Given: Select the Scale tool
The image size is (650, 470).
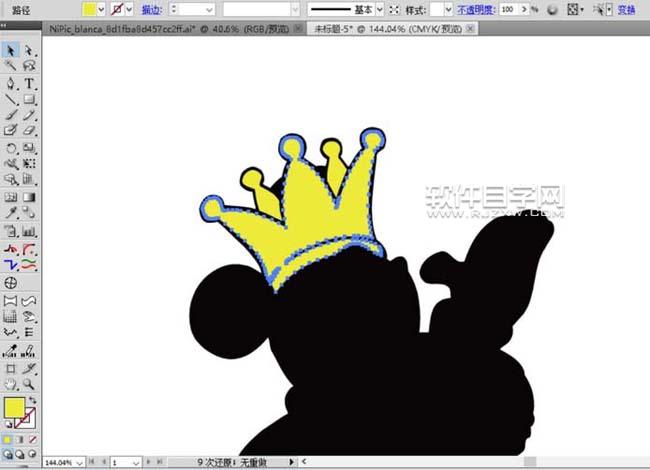Looking at the screenshot, I should point(29,148).
